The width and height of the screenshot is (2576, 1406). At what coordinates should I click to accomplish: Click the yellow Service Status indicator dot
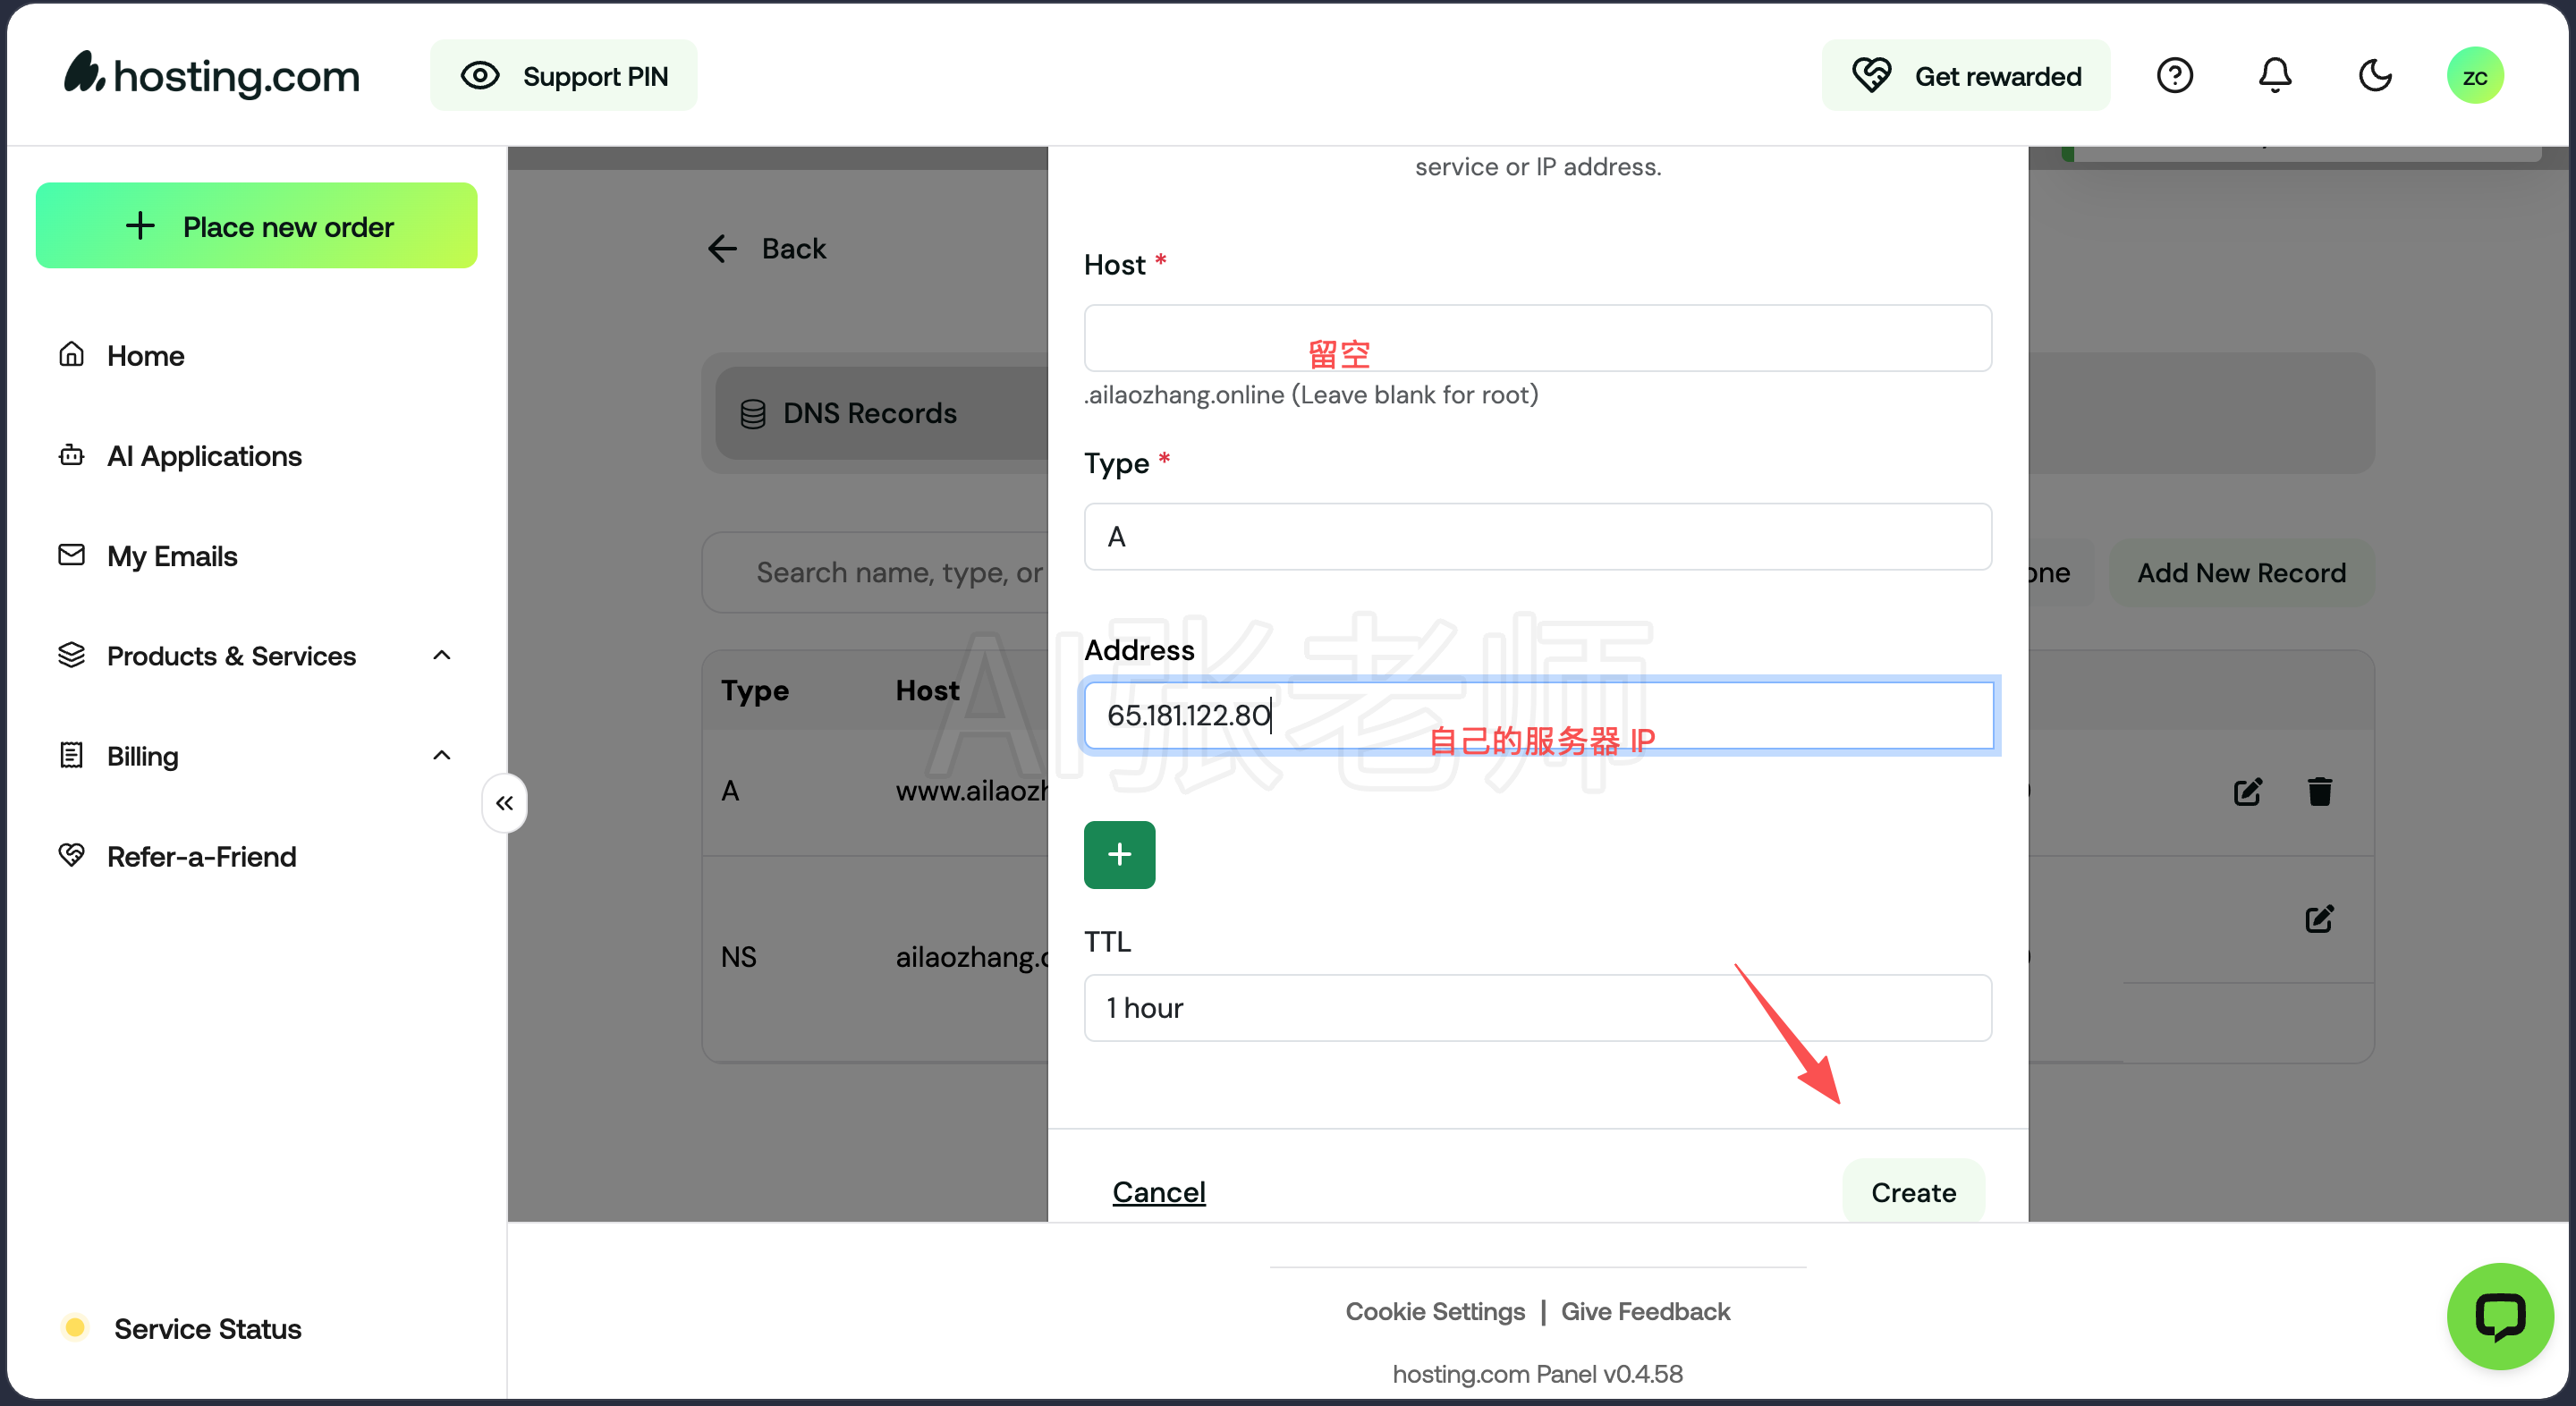click(x=74, y=1327)
